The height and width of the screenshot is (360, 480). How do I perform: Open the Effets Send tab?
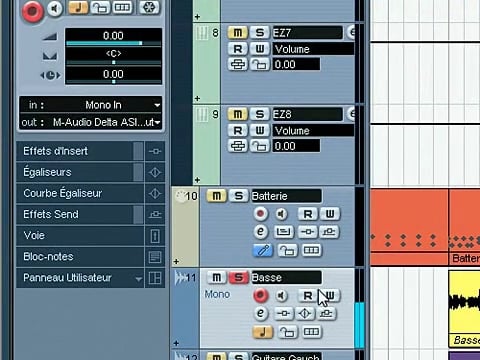tap(80, 214)
